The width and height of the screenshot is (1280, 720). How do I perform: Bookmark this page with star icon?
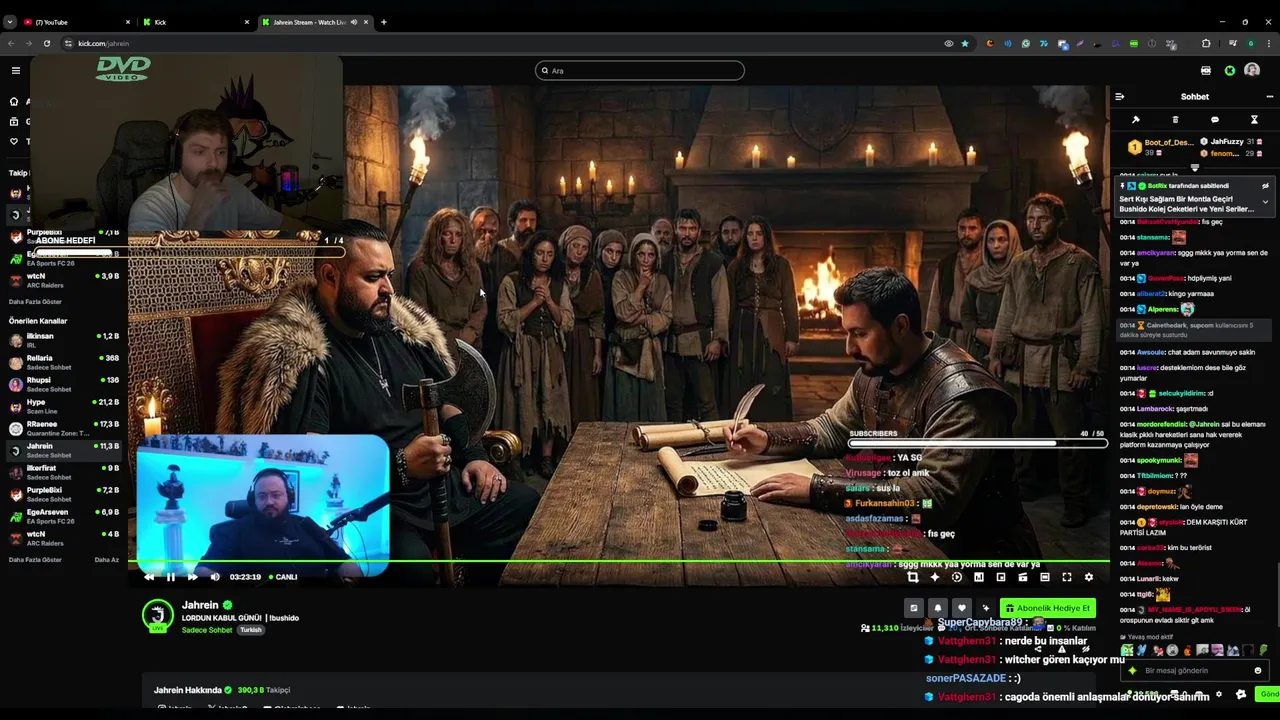(965, 43)
